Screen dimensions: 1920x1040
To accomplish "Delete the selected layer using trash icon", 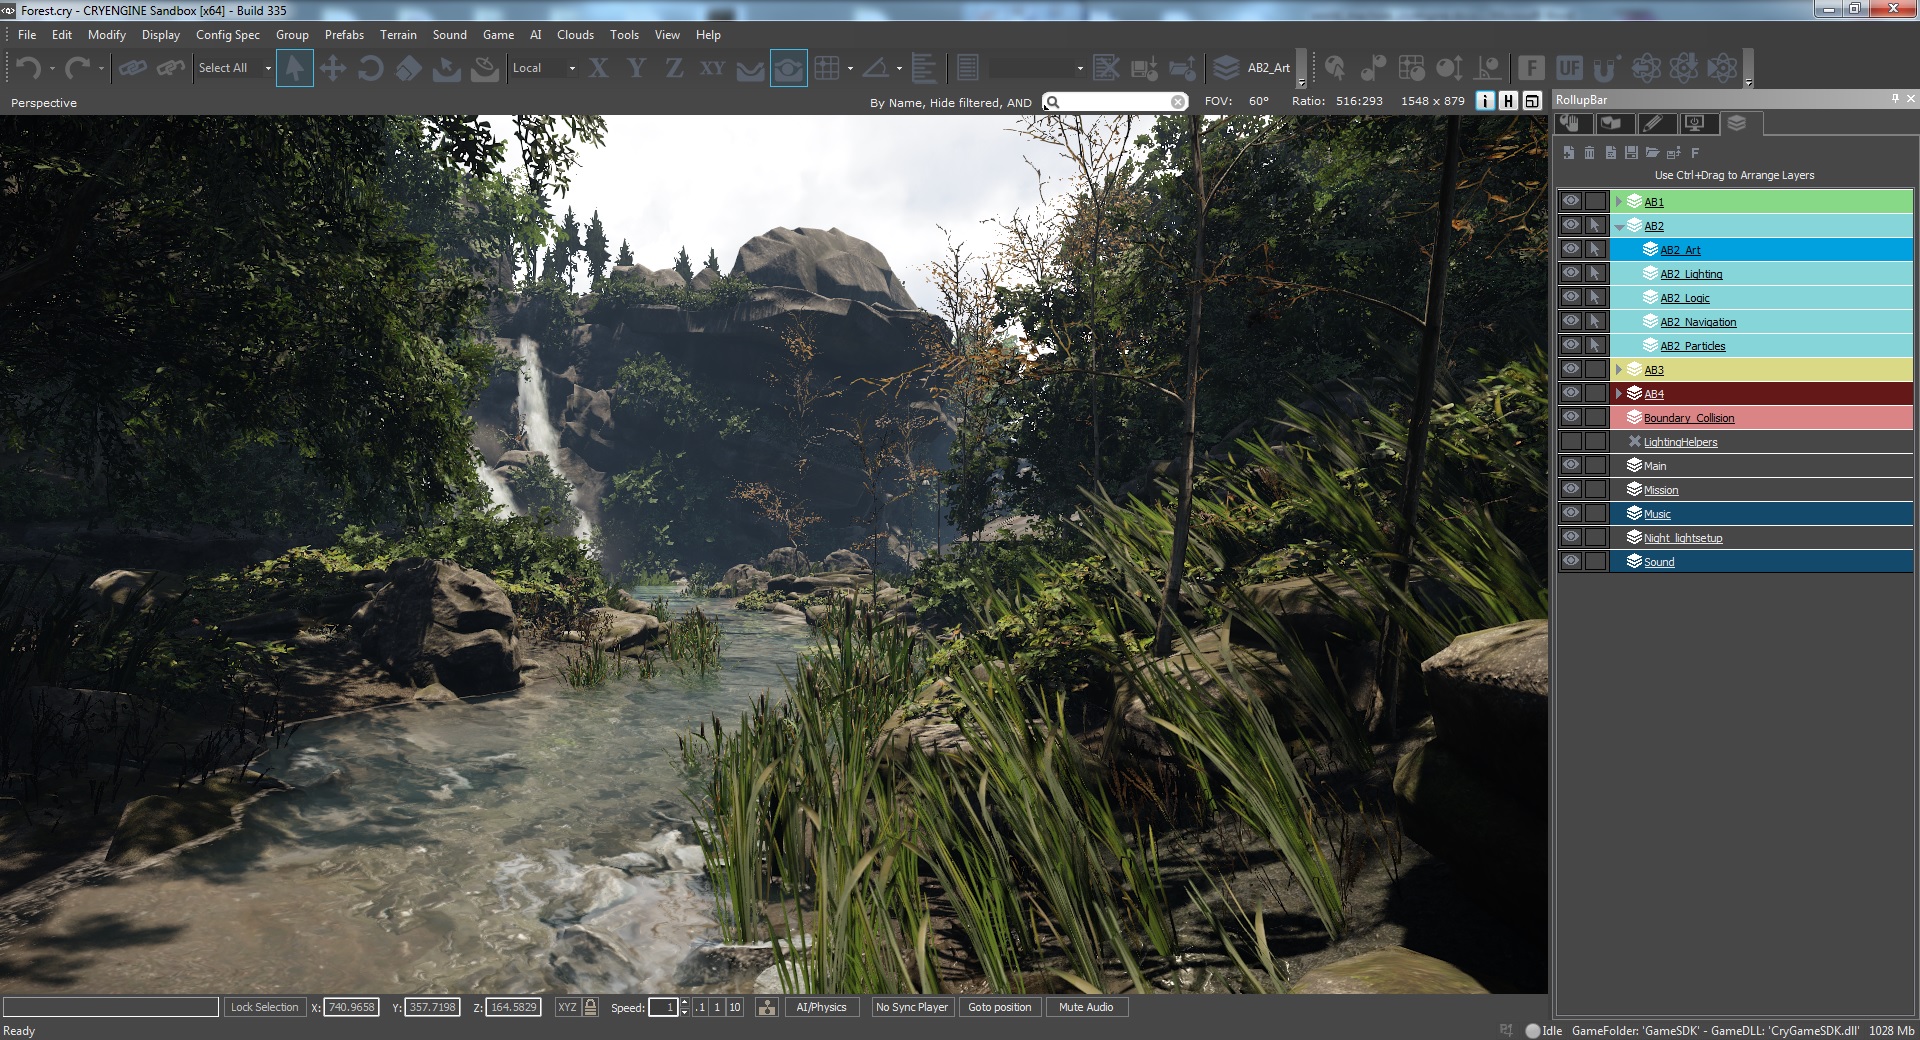I will click(x=1589, y=153).
